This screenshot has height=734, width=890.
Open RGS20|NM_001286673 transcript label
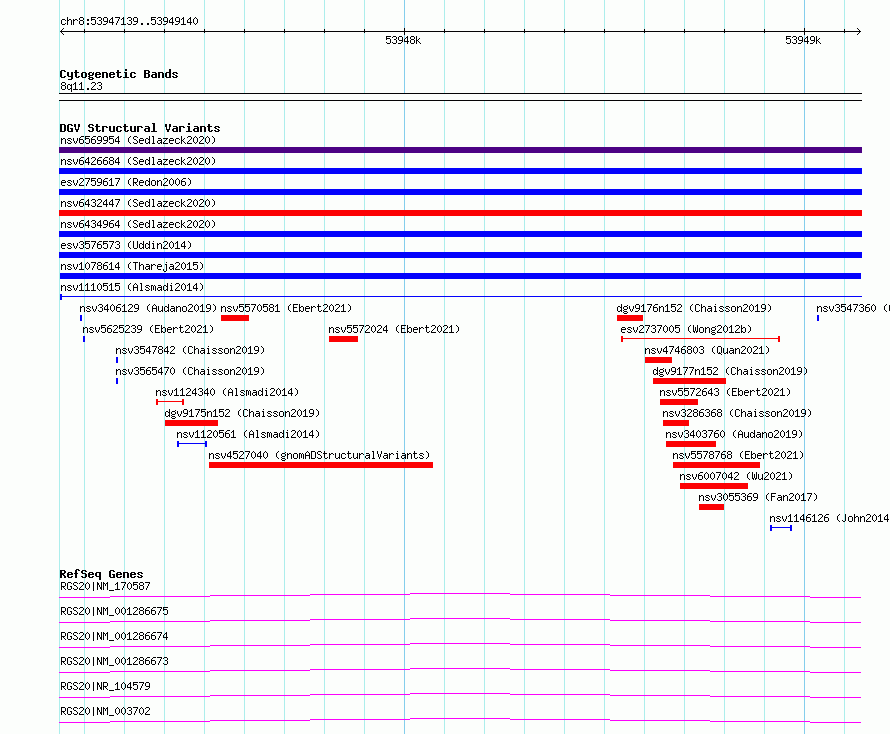click(114, 661)
